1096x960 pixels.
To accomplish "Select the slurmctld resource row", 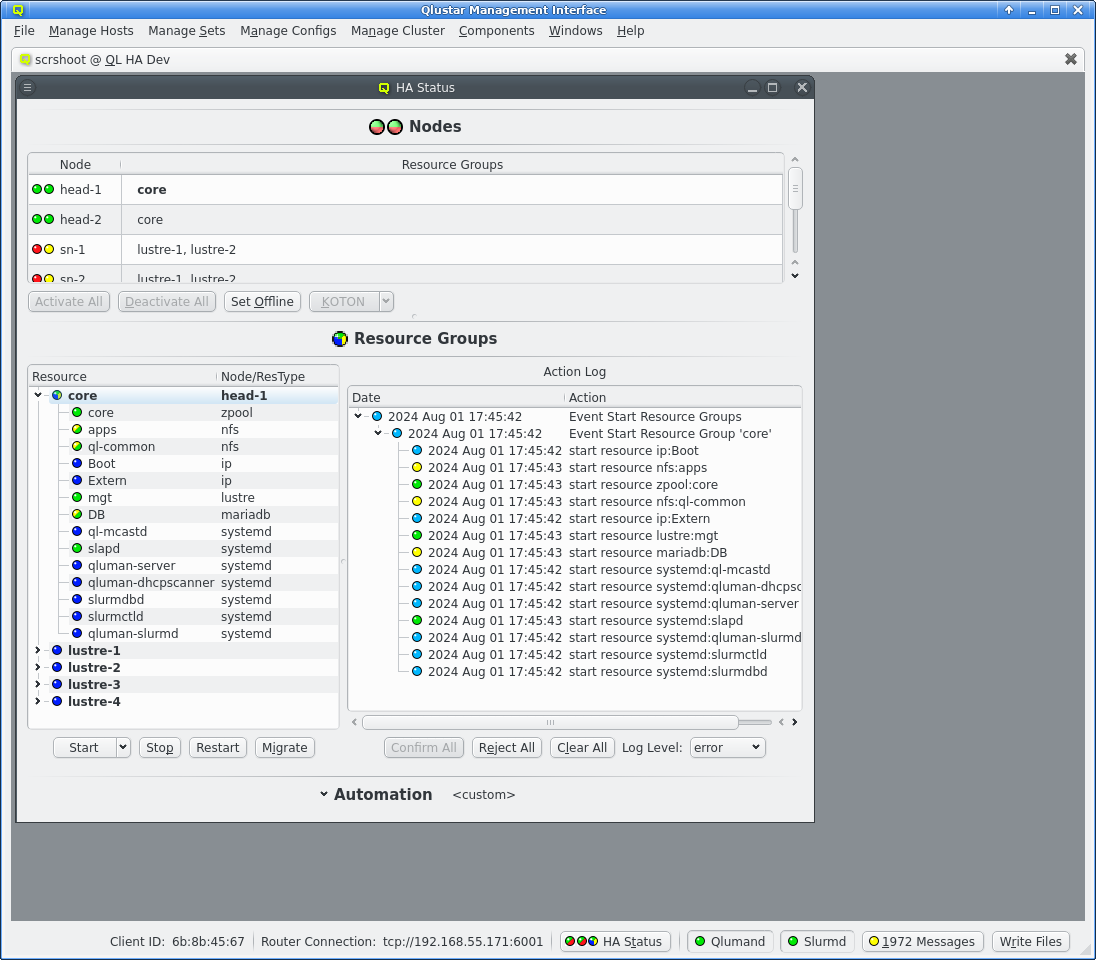I will [184, 617].
